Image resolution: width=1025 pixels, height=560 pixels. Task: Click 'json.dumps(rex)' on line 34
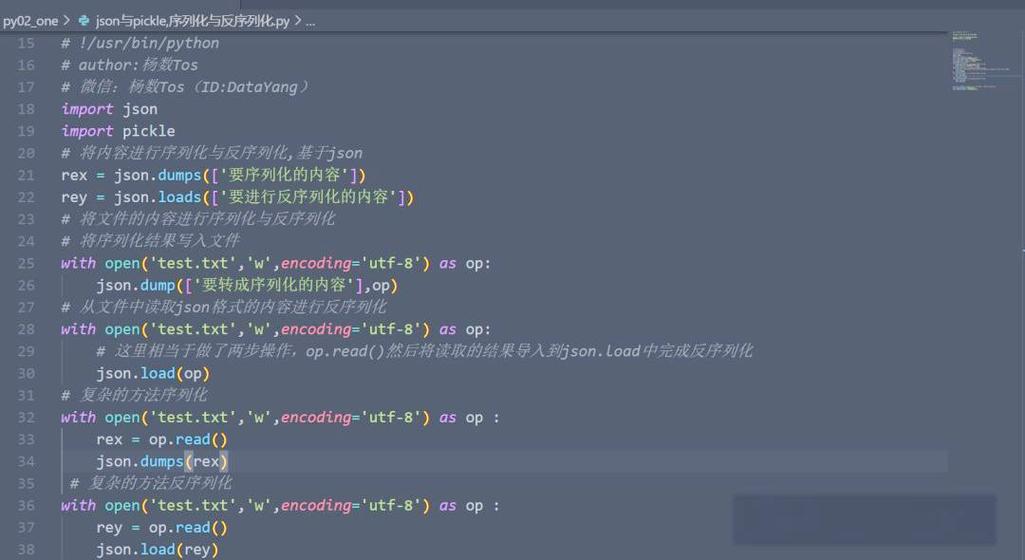tap(161, 461)
